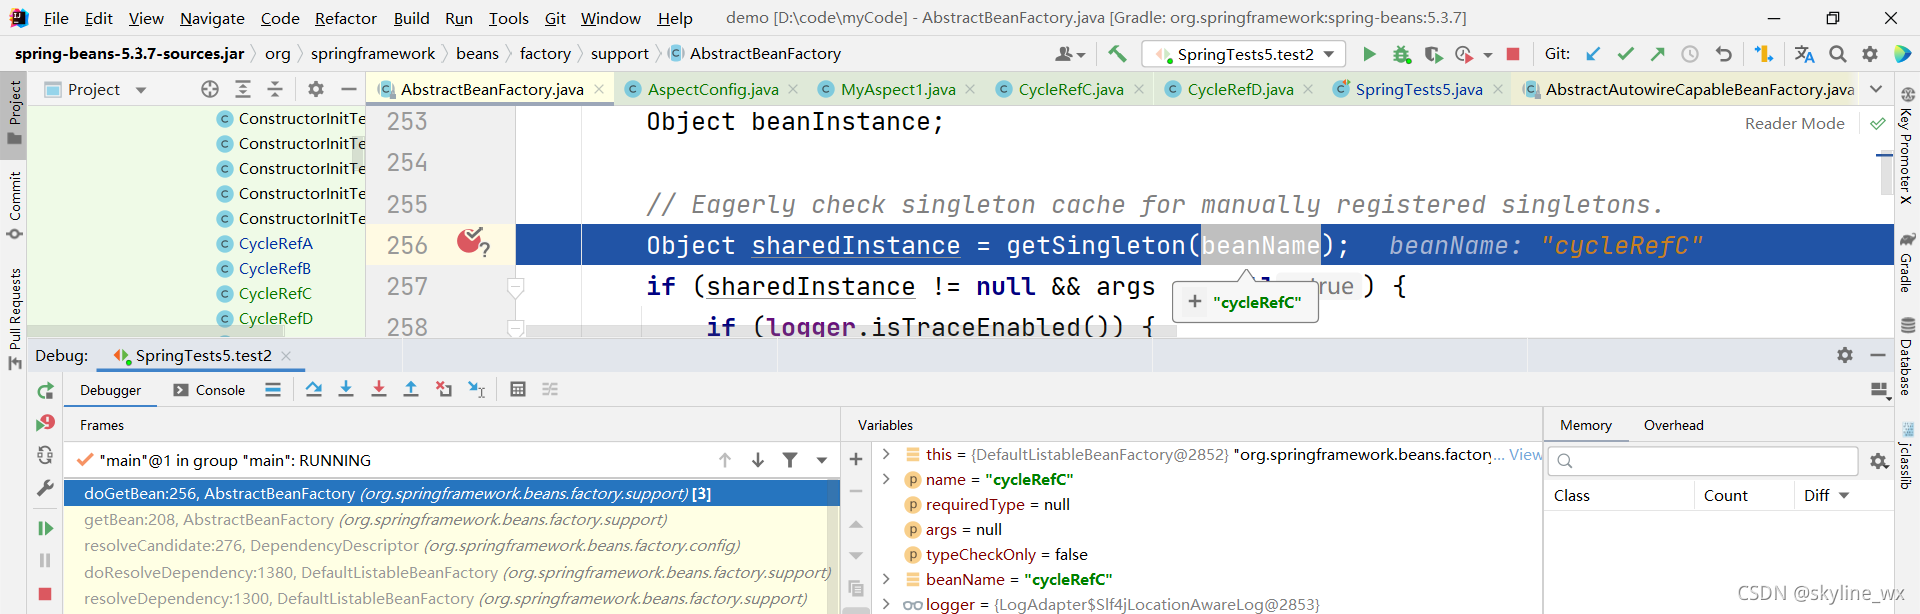Open the Git menu
Viewport: 1920px width, 614px height.
tap(555, 18)
